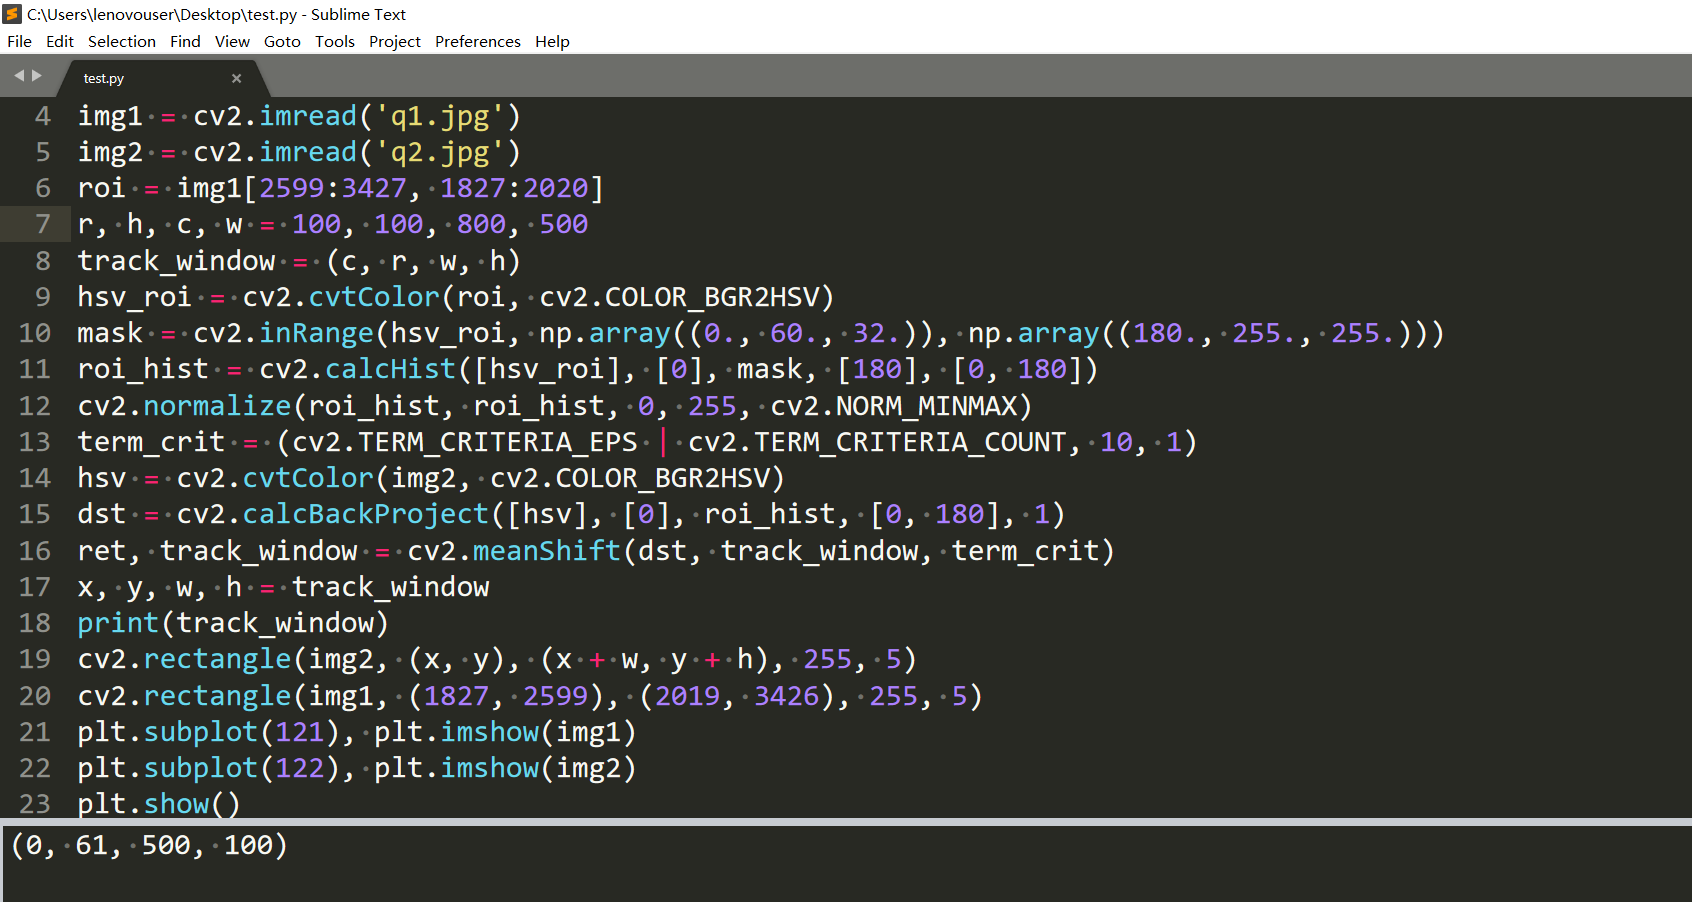Click COLOR_BGR2HSV on line 14

point(662,478)
